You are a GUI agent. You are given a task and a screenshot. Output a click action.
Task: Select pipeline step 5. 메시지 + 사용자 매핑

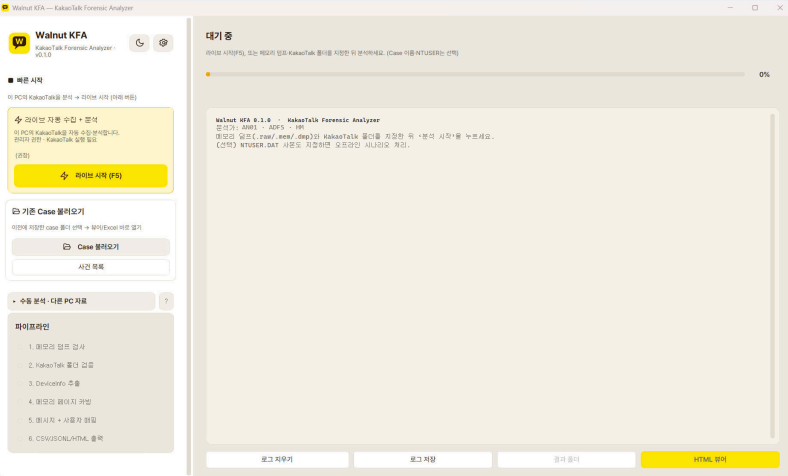point(62,420)
